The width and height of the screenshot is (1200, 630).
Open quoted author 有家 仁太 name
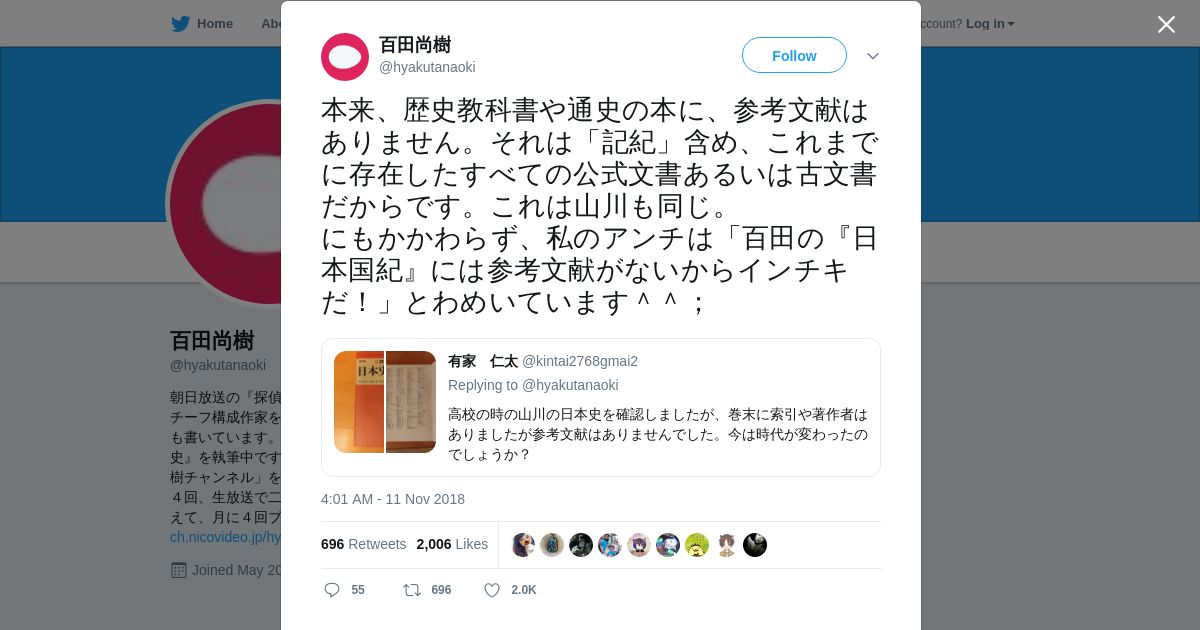pyautogui.click(x=483, y=361)
